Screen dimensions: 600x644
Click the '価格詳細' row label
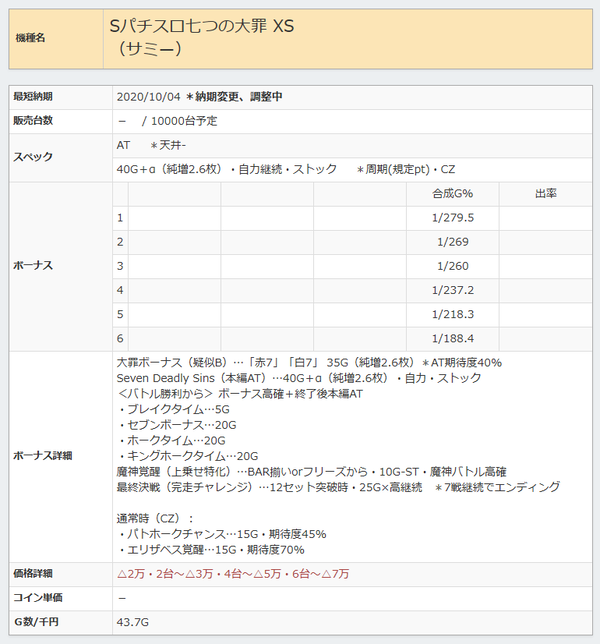coord(33,574)
